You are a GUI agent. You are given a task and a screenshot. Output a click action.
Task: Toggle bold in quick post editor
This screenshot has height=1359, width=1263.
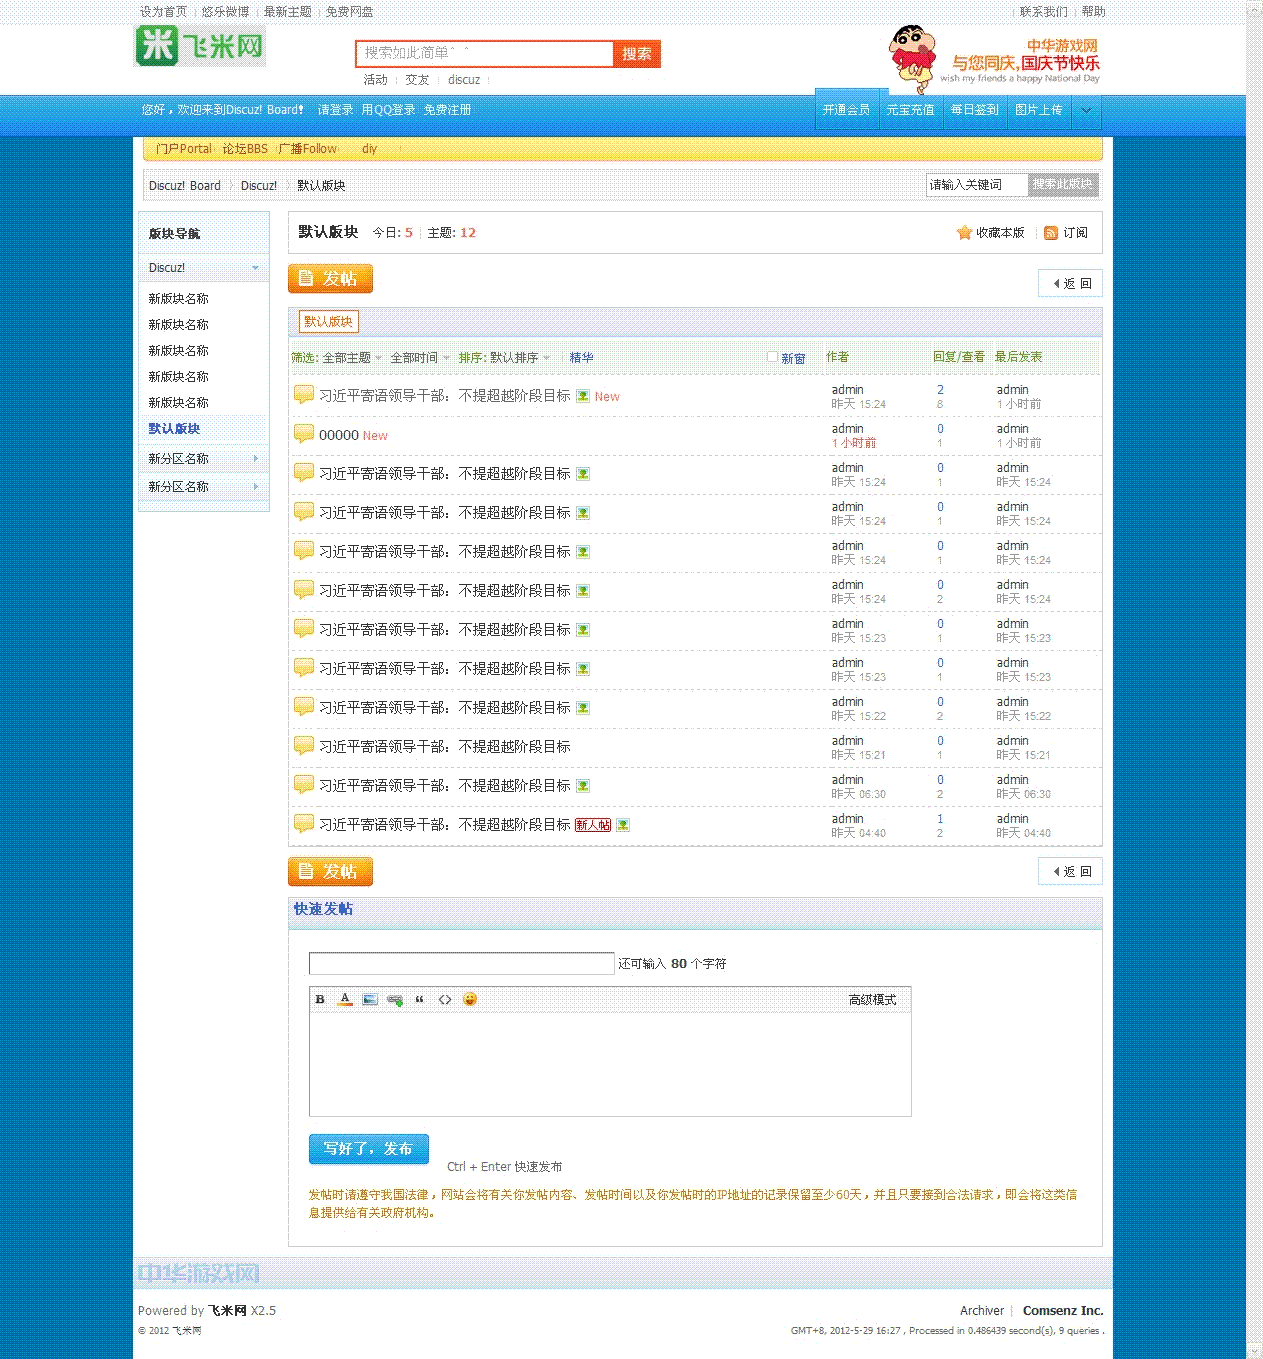point(320,999)
